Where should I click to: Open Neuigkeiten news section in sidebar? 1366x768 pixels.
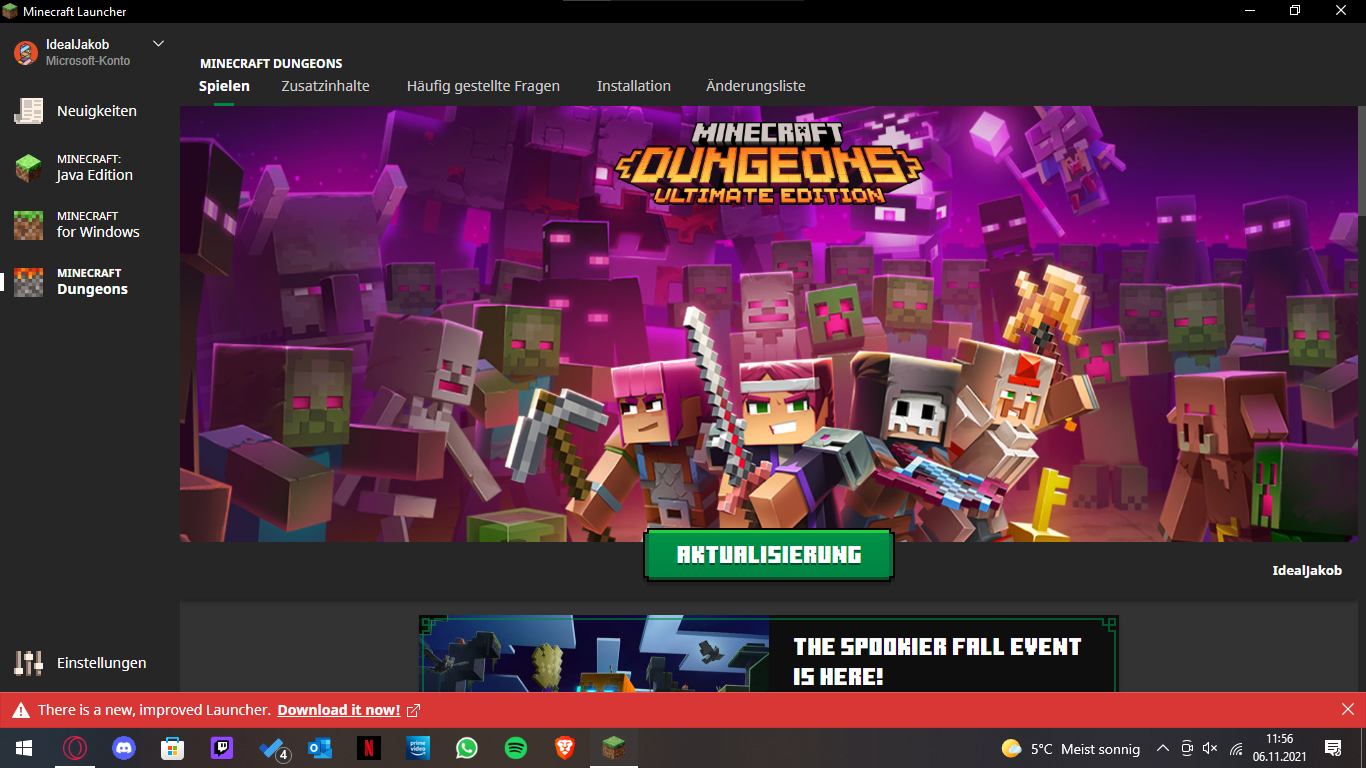[x=96, y=111]
